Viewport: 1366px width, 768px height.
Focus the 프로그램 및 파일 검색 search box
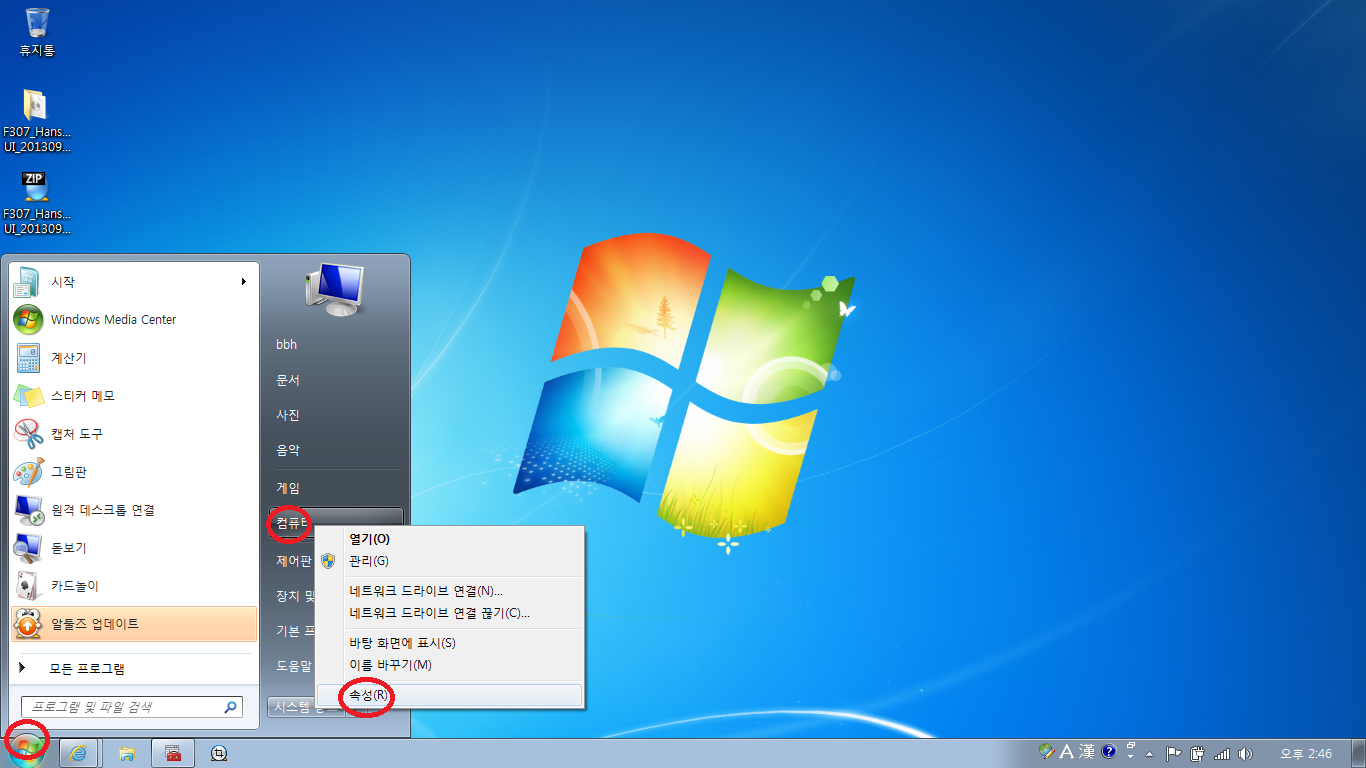[x=132, y=707]
